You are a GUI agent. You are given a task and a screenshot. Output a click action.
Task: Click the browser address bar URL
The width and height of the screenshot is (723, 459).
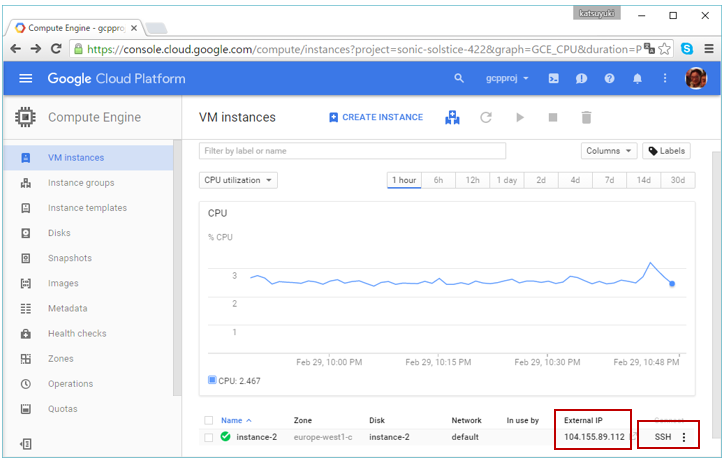364,49
